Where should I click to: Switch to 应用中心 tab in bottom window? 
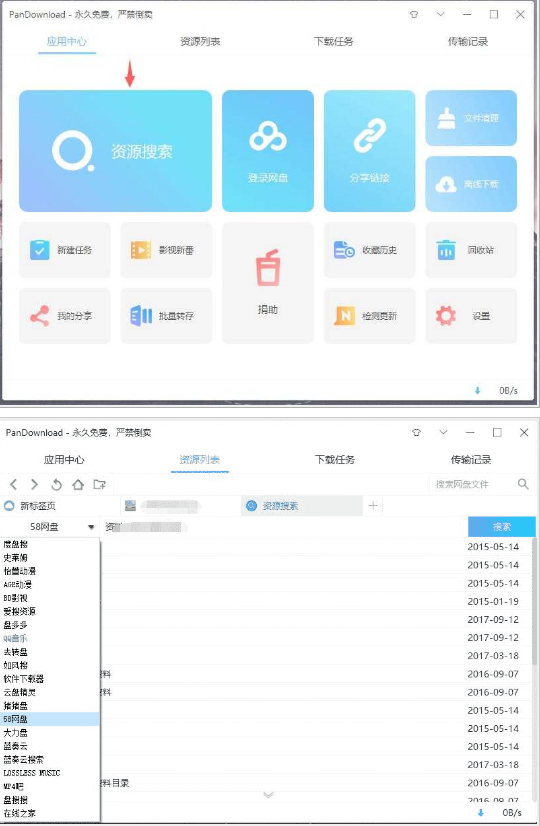(x=64, y=459)
